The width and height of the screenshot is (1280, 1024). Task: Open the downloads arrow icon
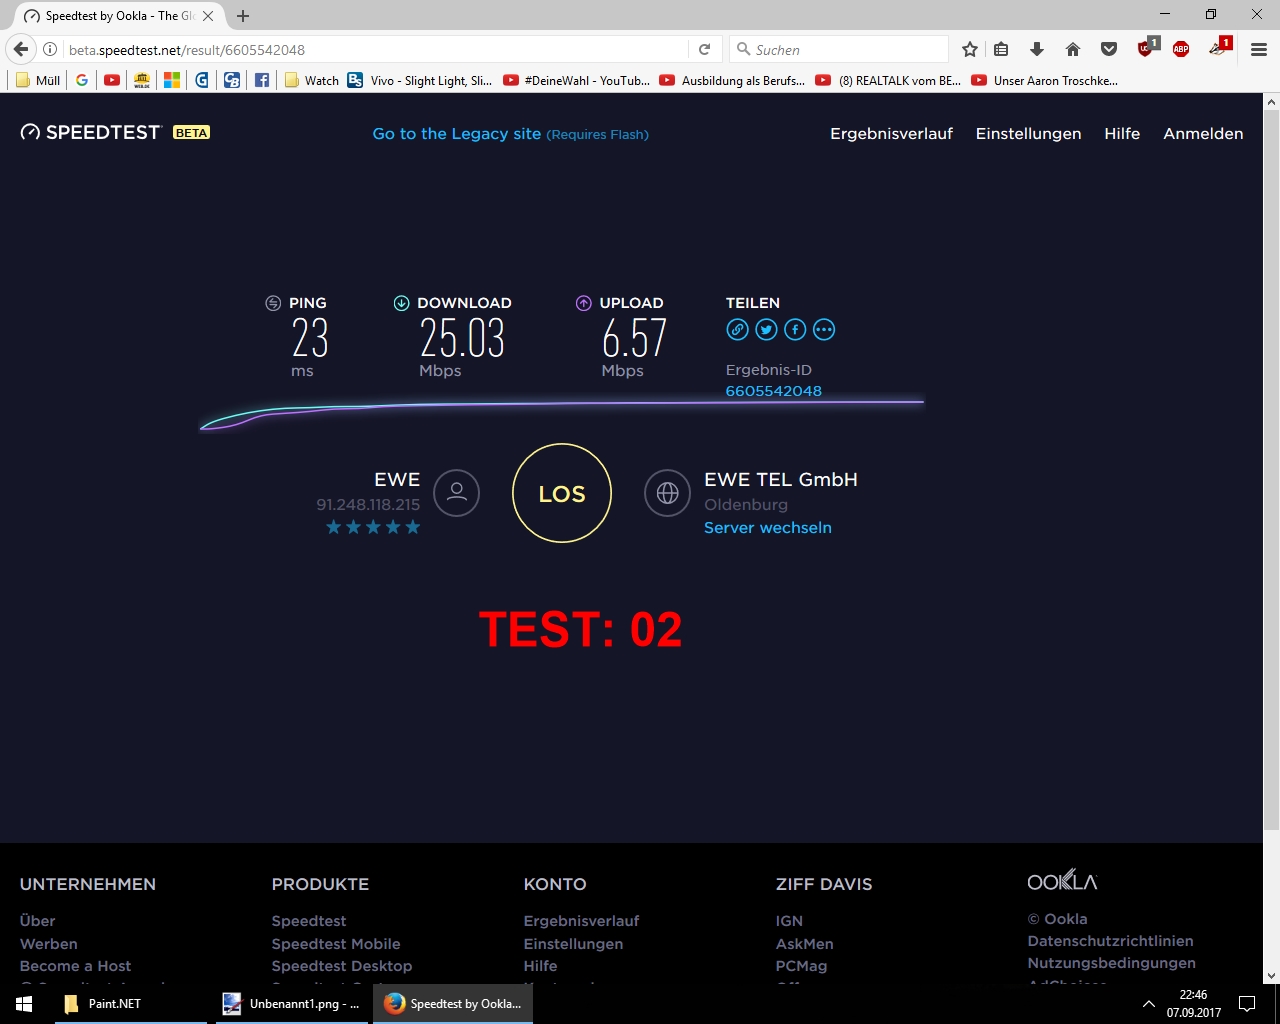1037,49
